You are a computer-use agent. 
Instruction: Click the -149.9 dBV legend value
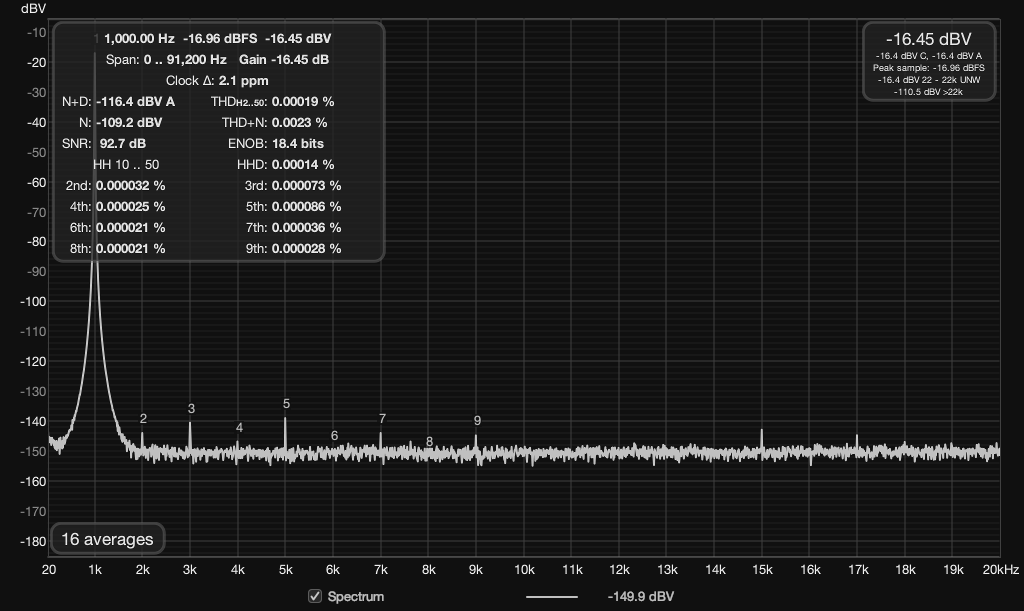tap(641, 597)
